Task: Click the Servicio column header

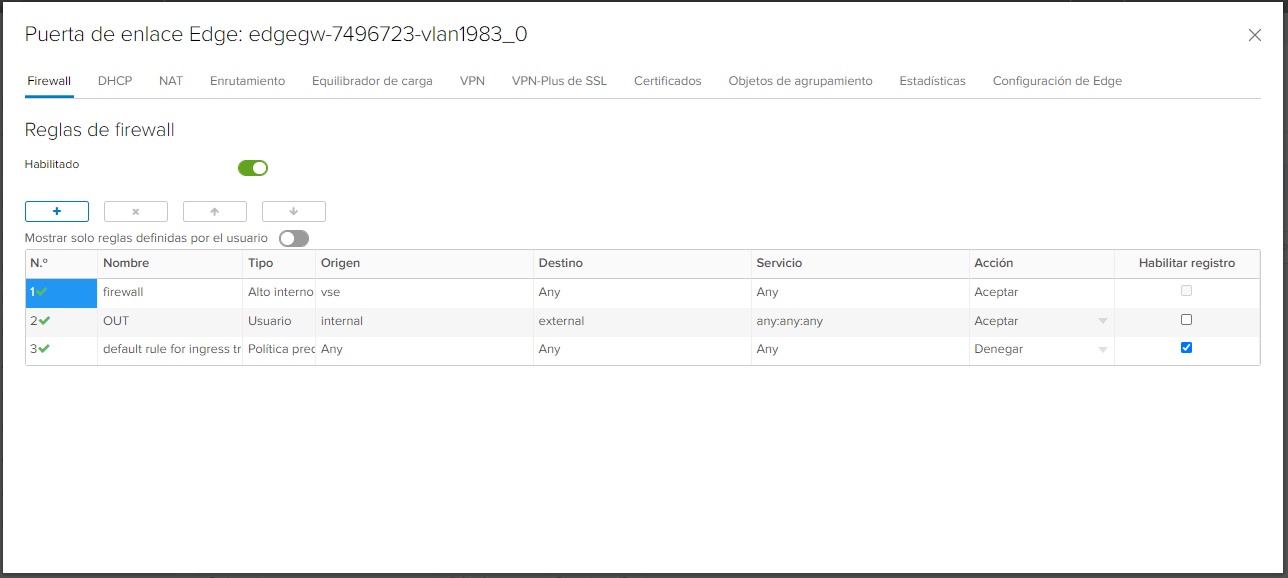Action: pos(860,263)
